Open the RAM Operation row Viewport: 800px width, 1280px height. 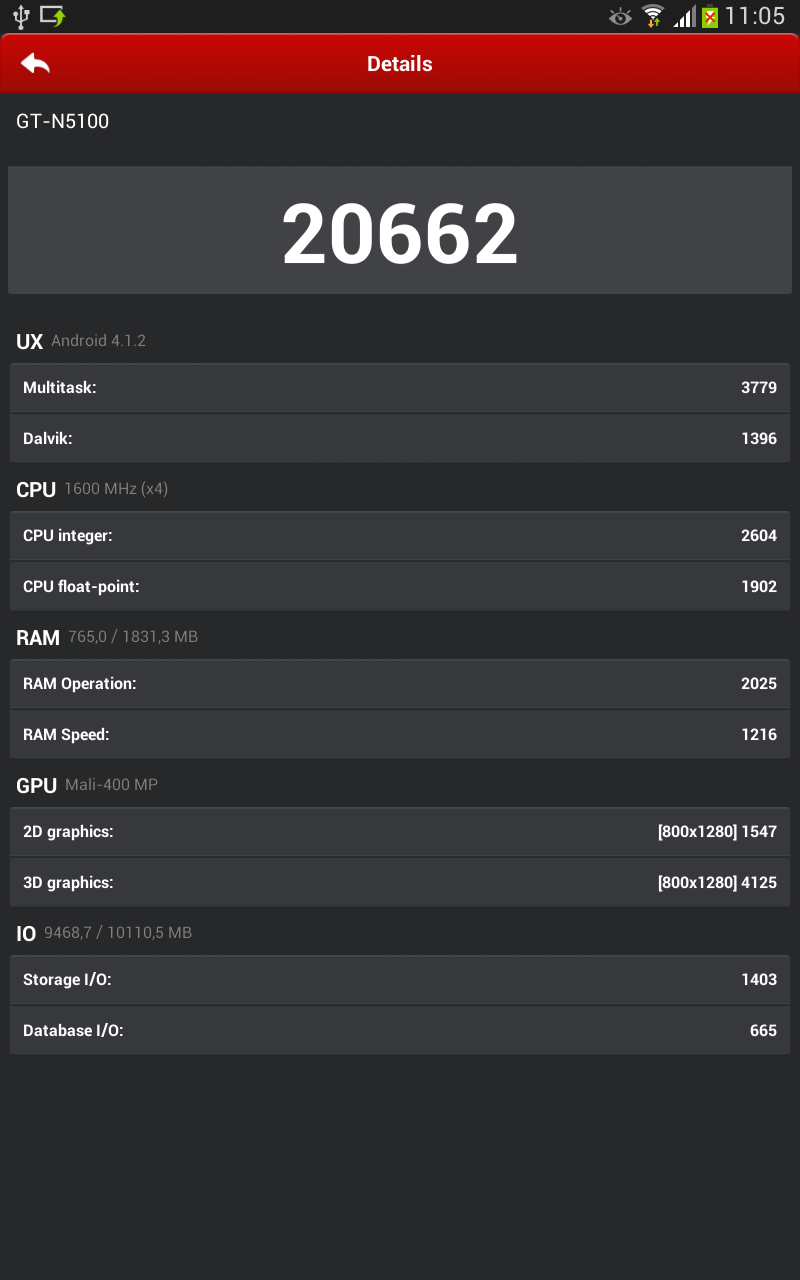pos(400,684)
